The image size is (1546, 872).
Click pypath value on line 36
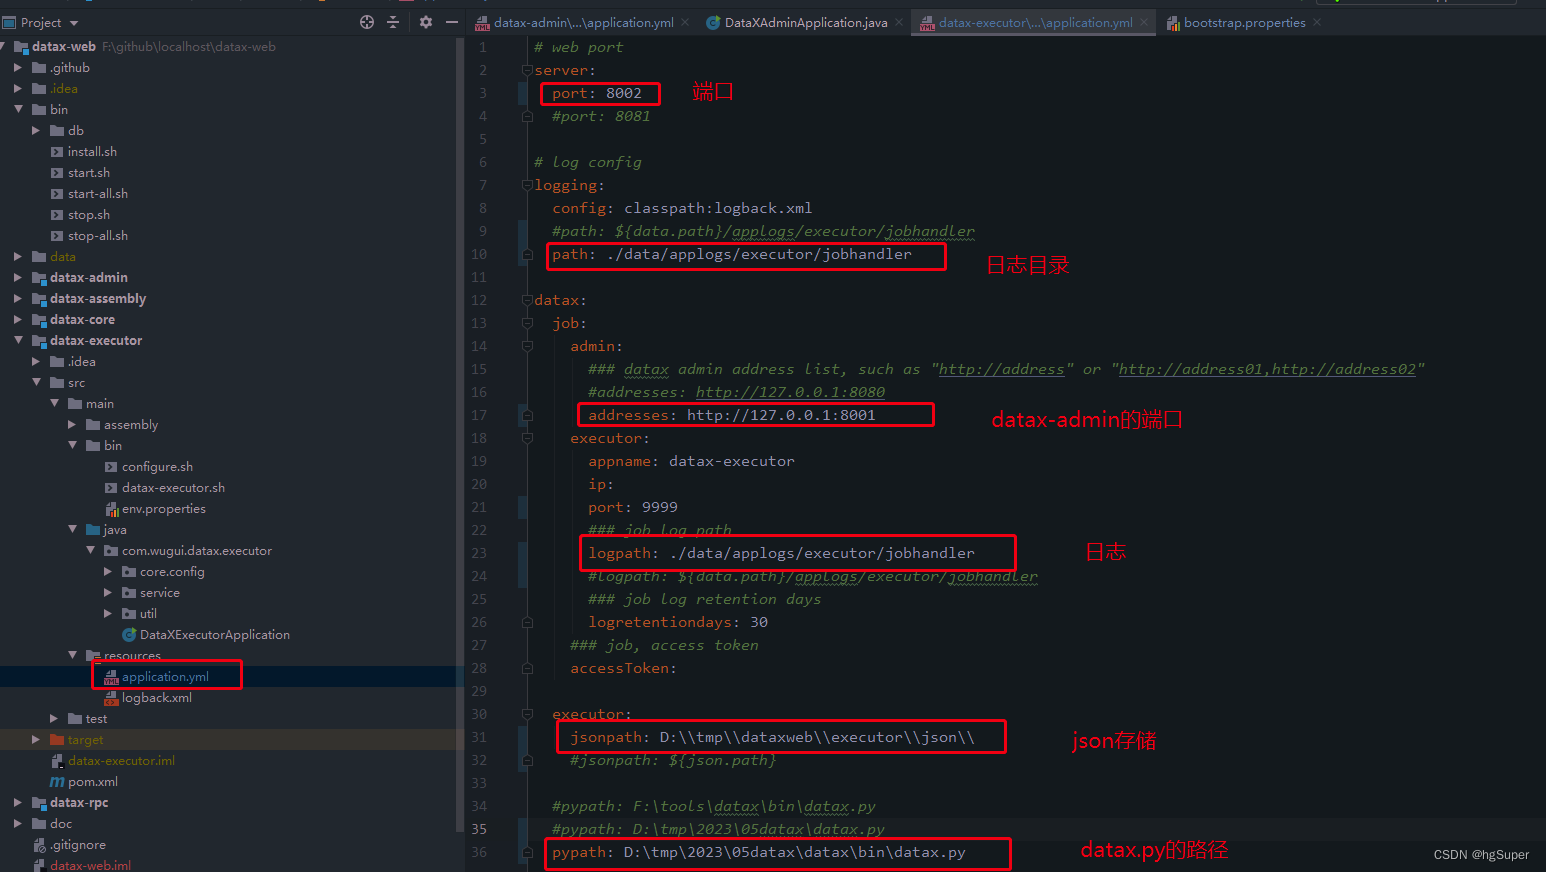795,852
